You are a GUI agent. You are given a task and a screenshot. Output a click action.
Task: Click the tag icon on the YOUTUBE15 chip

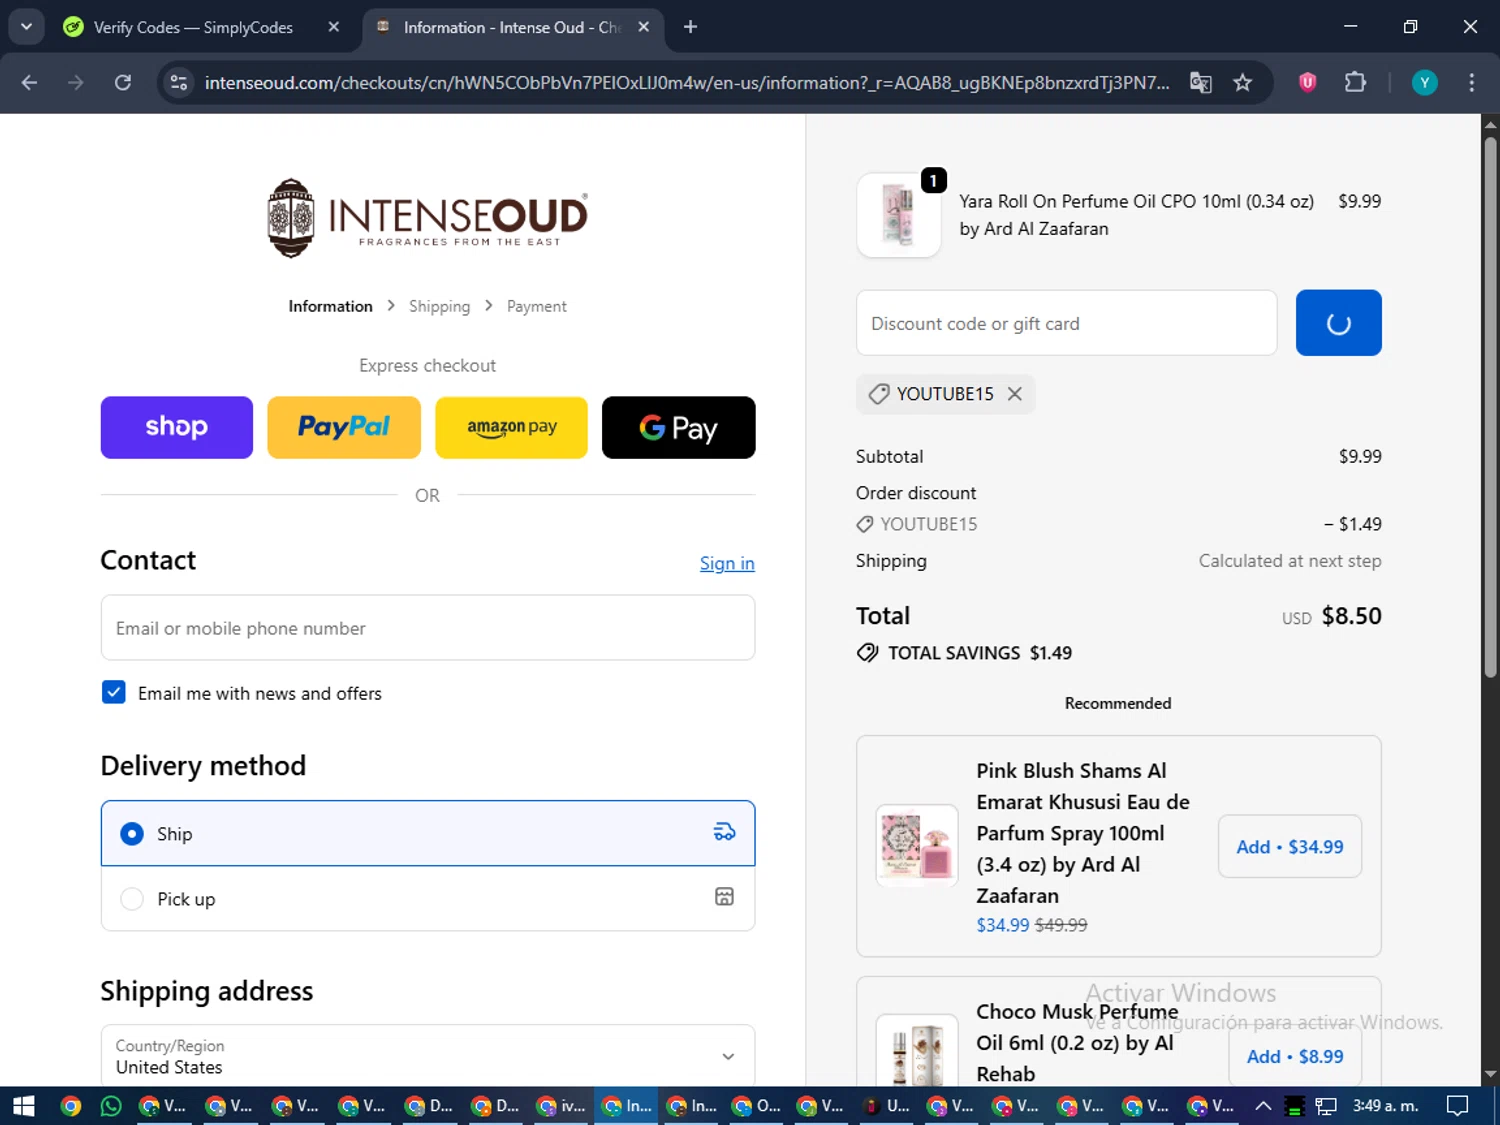879,394
